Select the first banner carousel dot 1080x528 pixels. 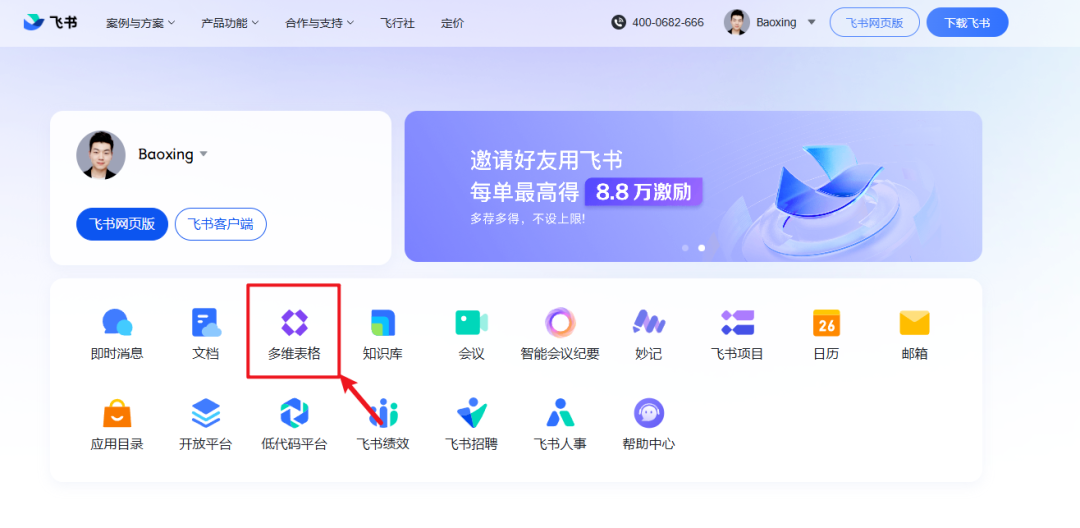pyautogui.click(x=685, y=248)
